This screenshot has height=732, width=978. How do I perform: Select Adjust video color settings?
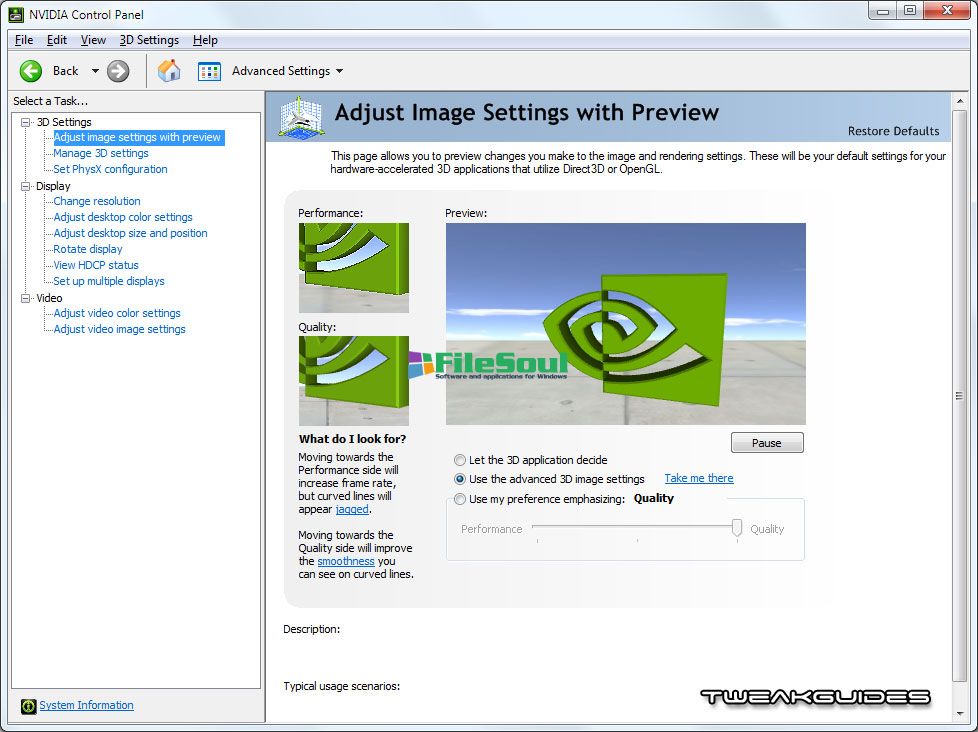[x=117, y=313]
